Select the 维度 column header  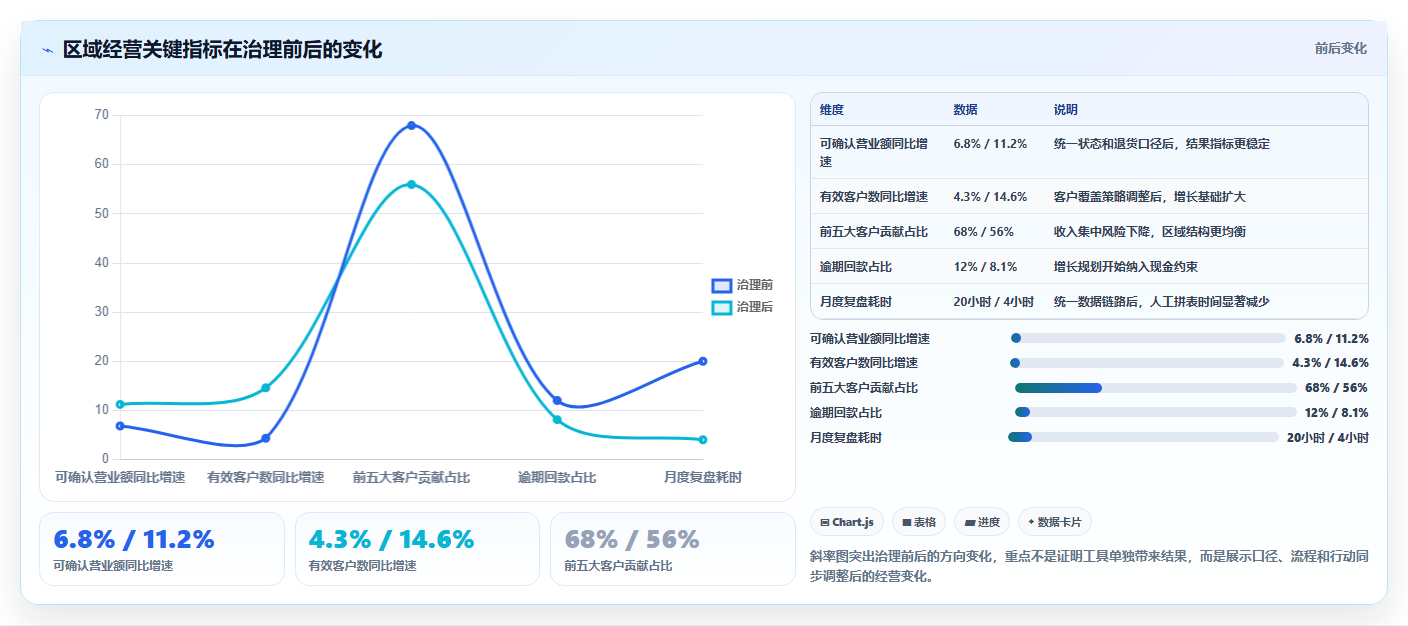pyautogui.click(x=832, y=110)
